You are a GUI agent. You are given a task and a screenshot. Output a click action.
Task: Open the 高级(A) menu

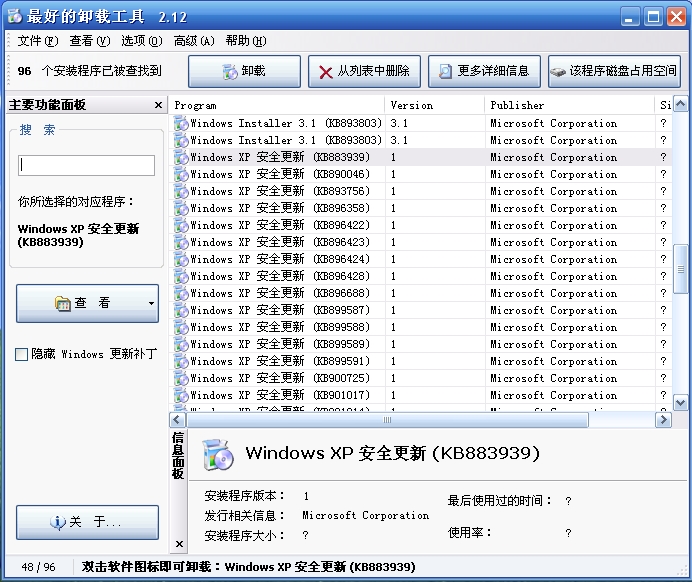pyautogui.click(x=194, y=41)
